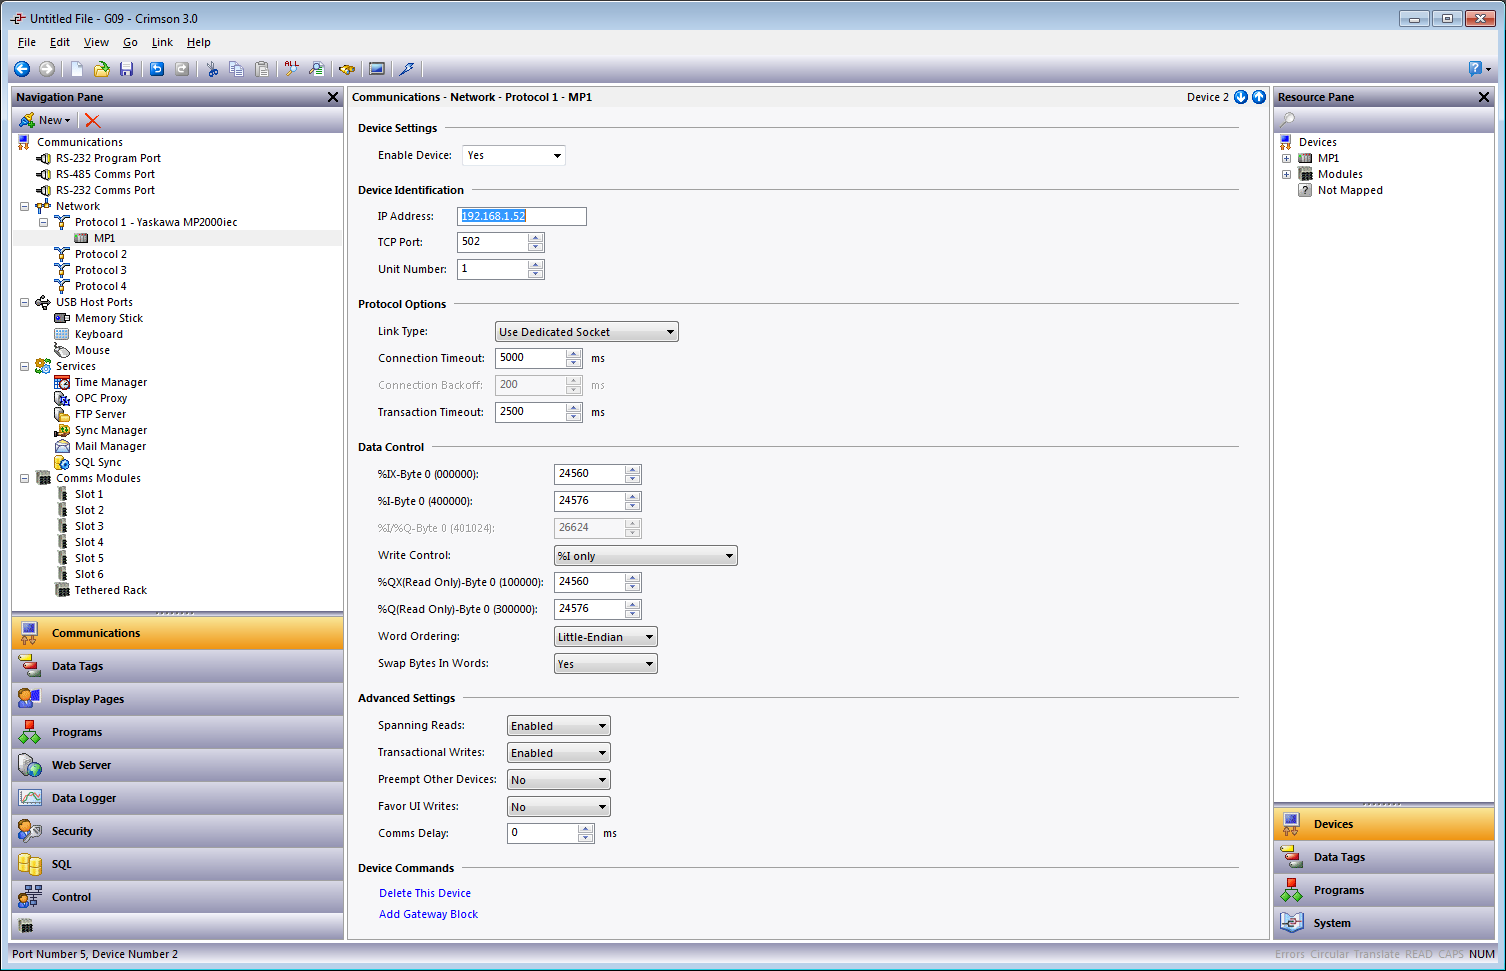Open the Word Ordering dropdown
This screenshot has height=971, width=1506.
point(606,637)
